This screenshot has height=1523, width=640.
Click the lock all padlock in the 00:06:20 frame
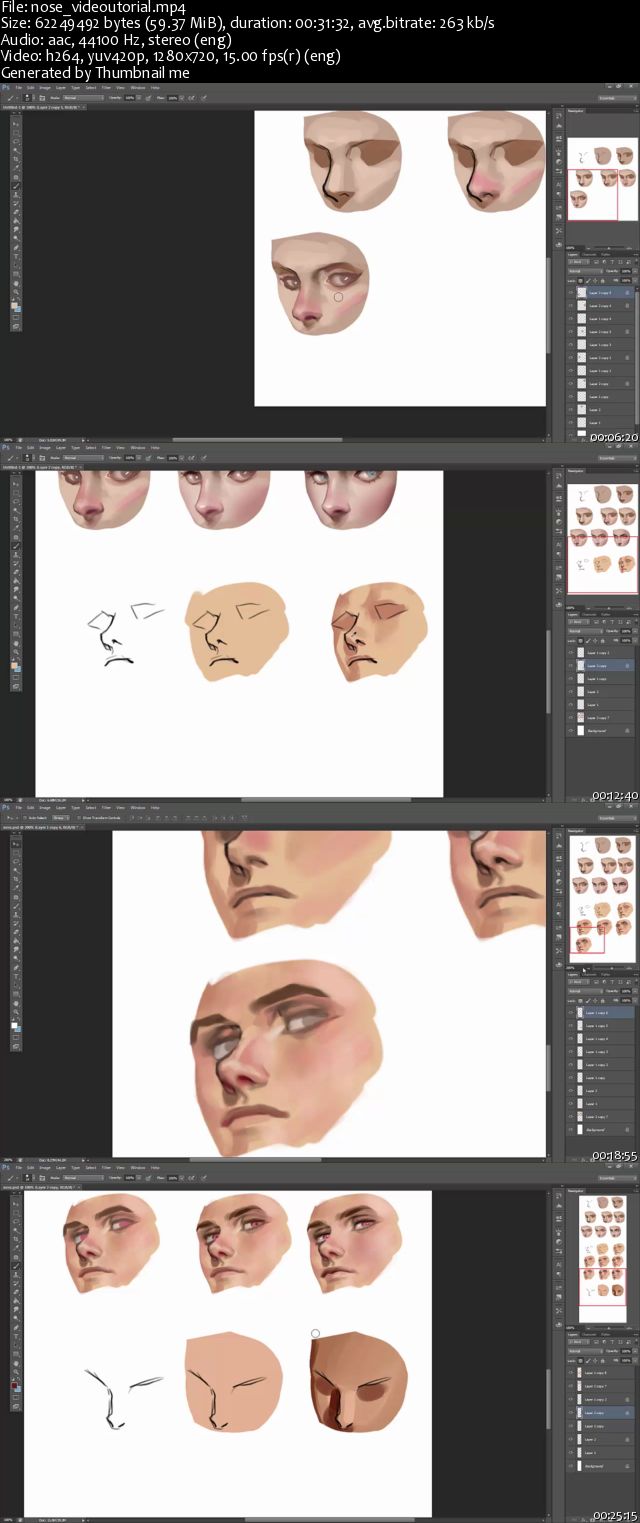click(602, 281)
